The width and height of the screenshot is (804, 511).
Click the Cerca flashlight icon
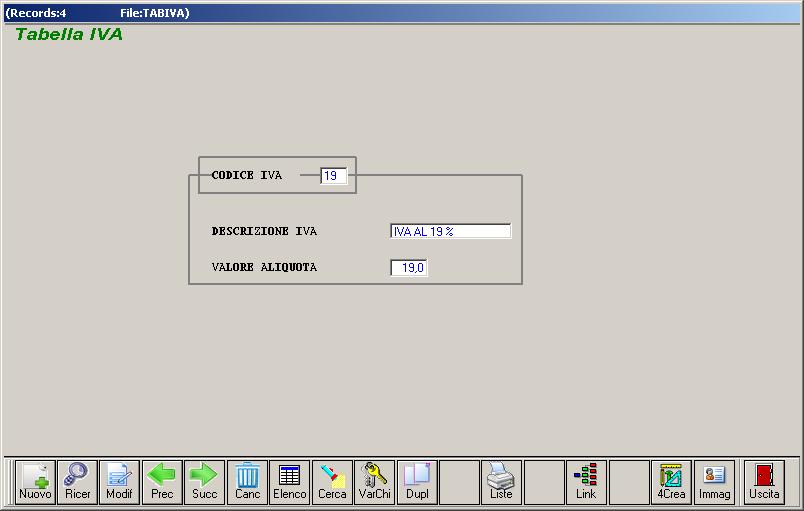(332, 482)
